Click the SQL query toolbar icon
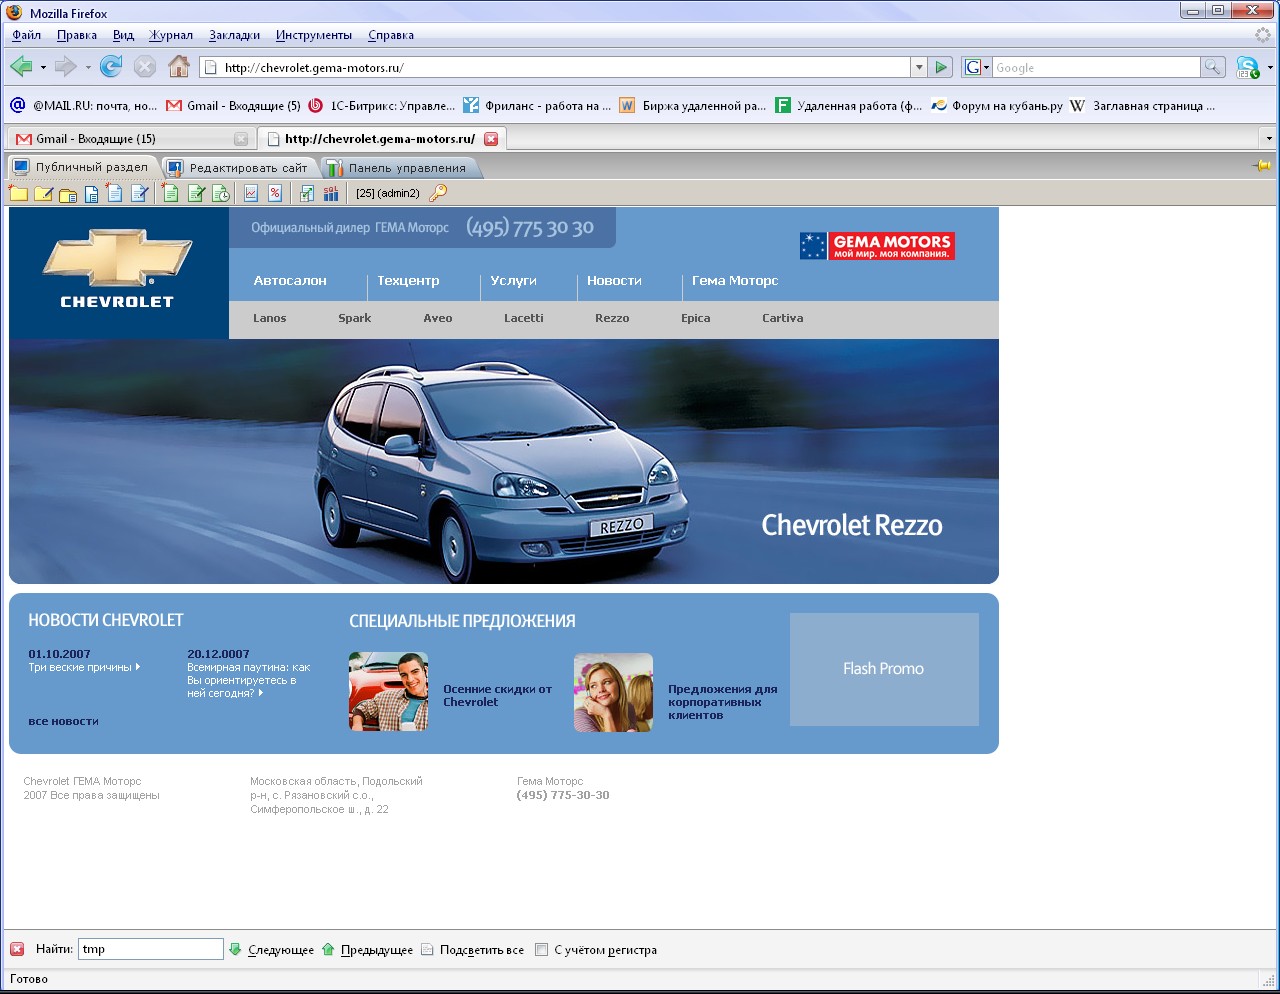This screenshot has height=994, width=1280. tap(330, 193)
